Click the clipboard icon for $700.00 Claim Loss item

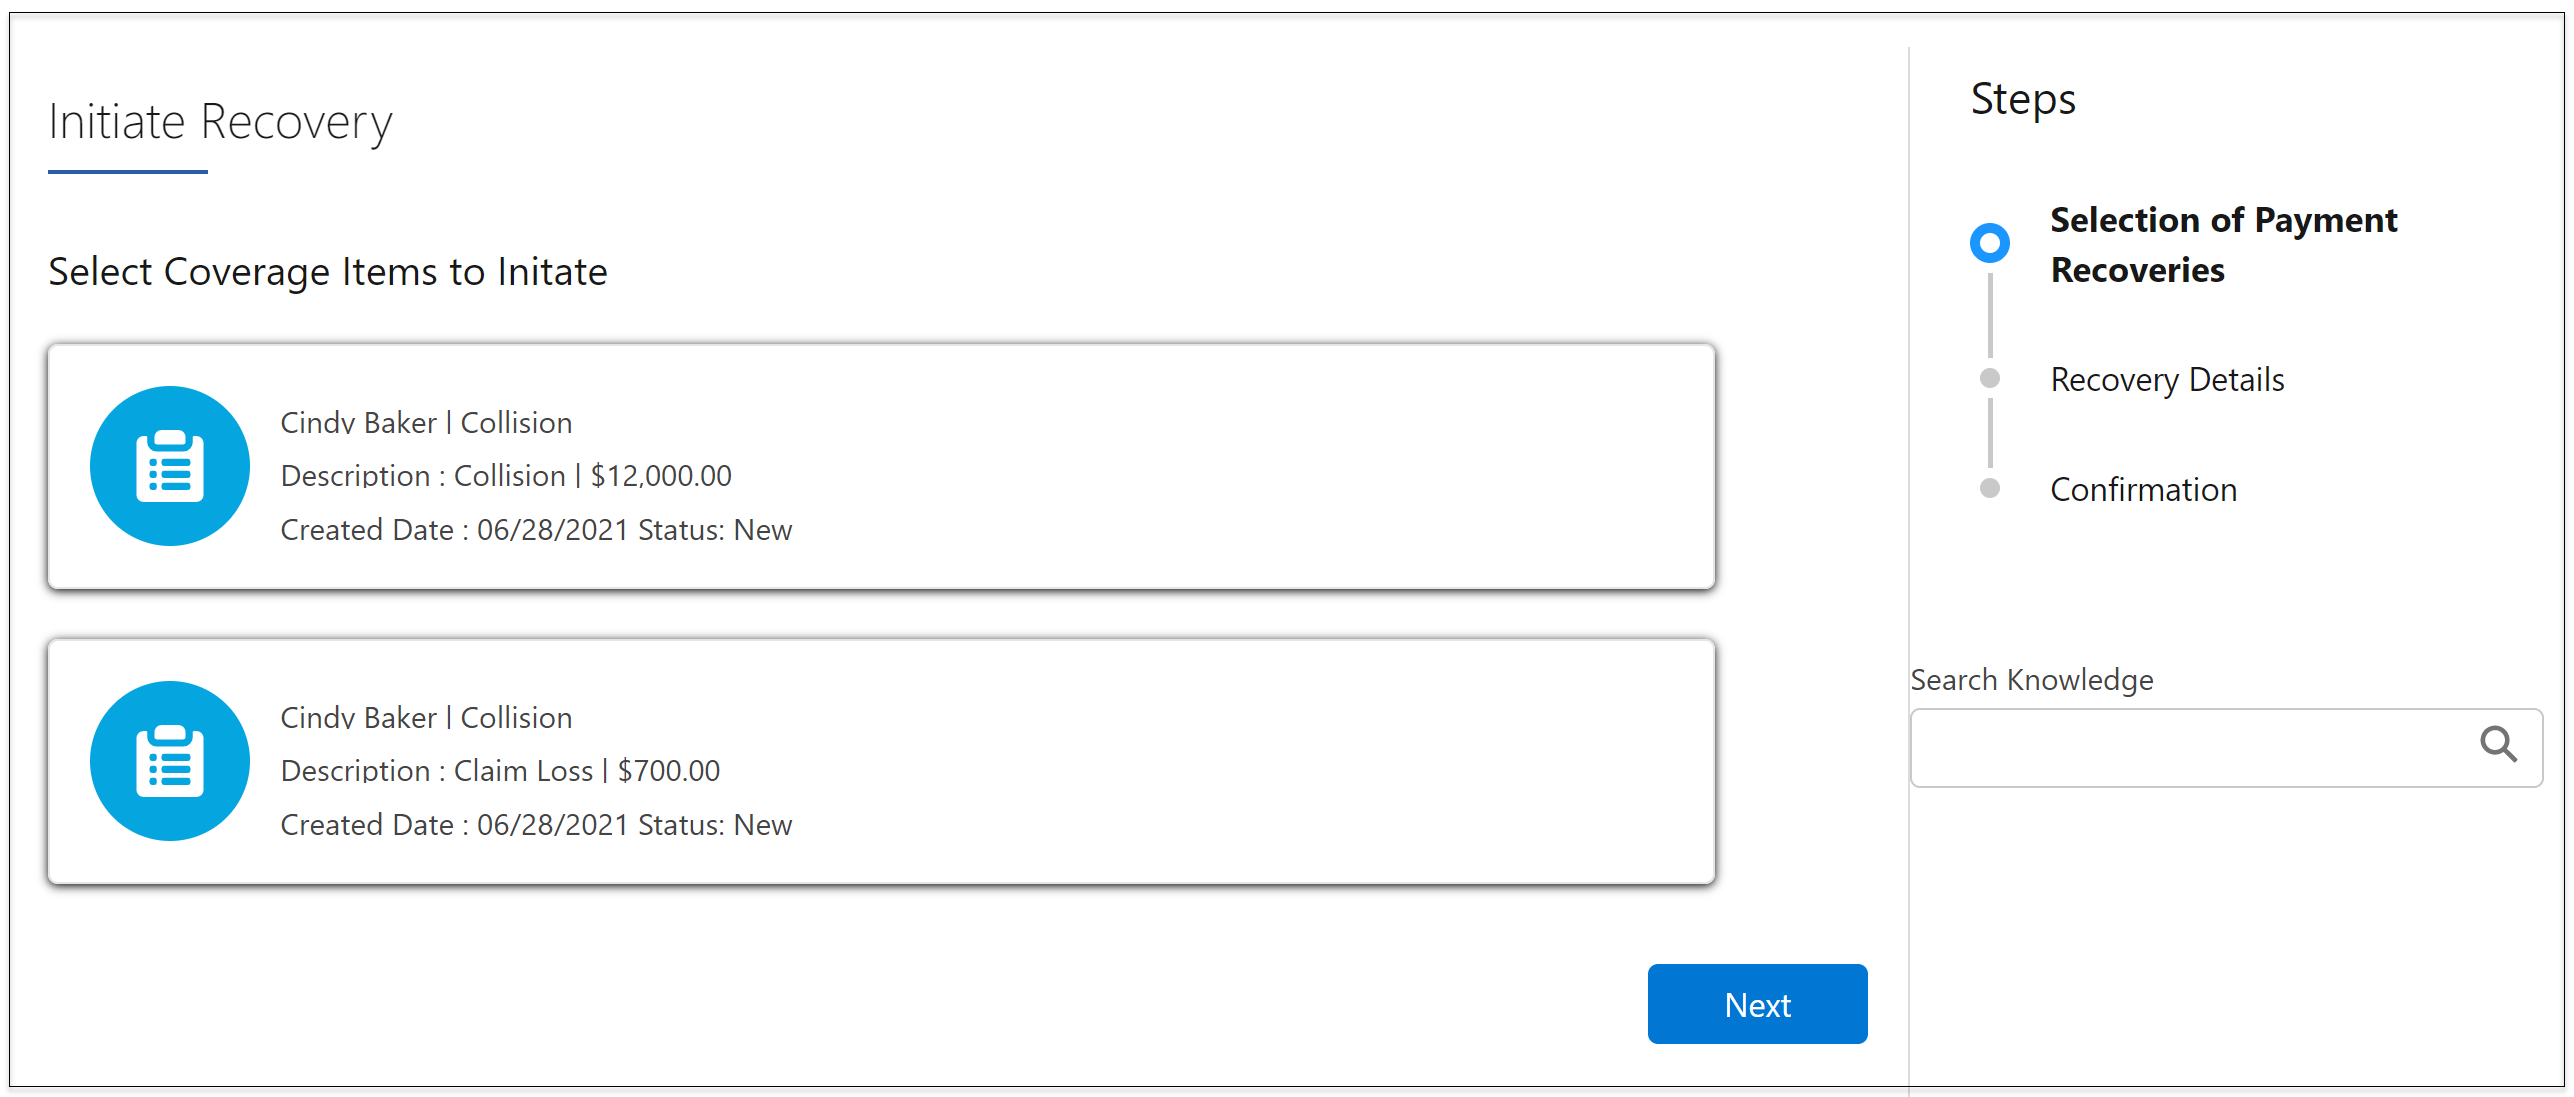tap(169, 761)
